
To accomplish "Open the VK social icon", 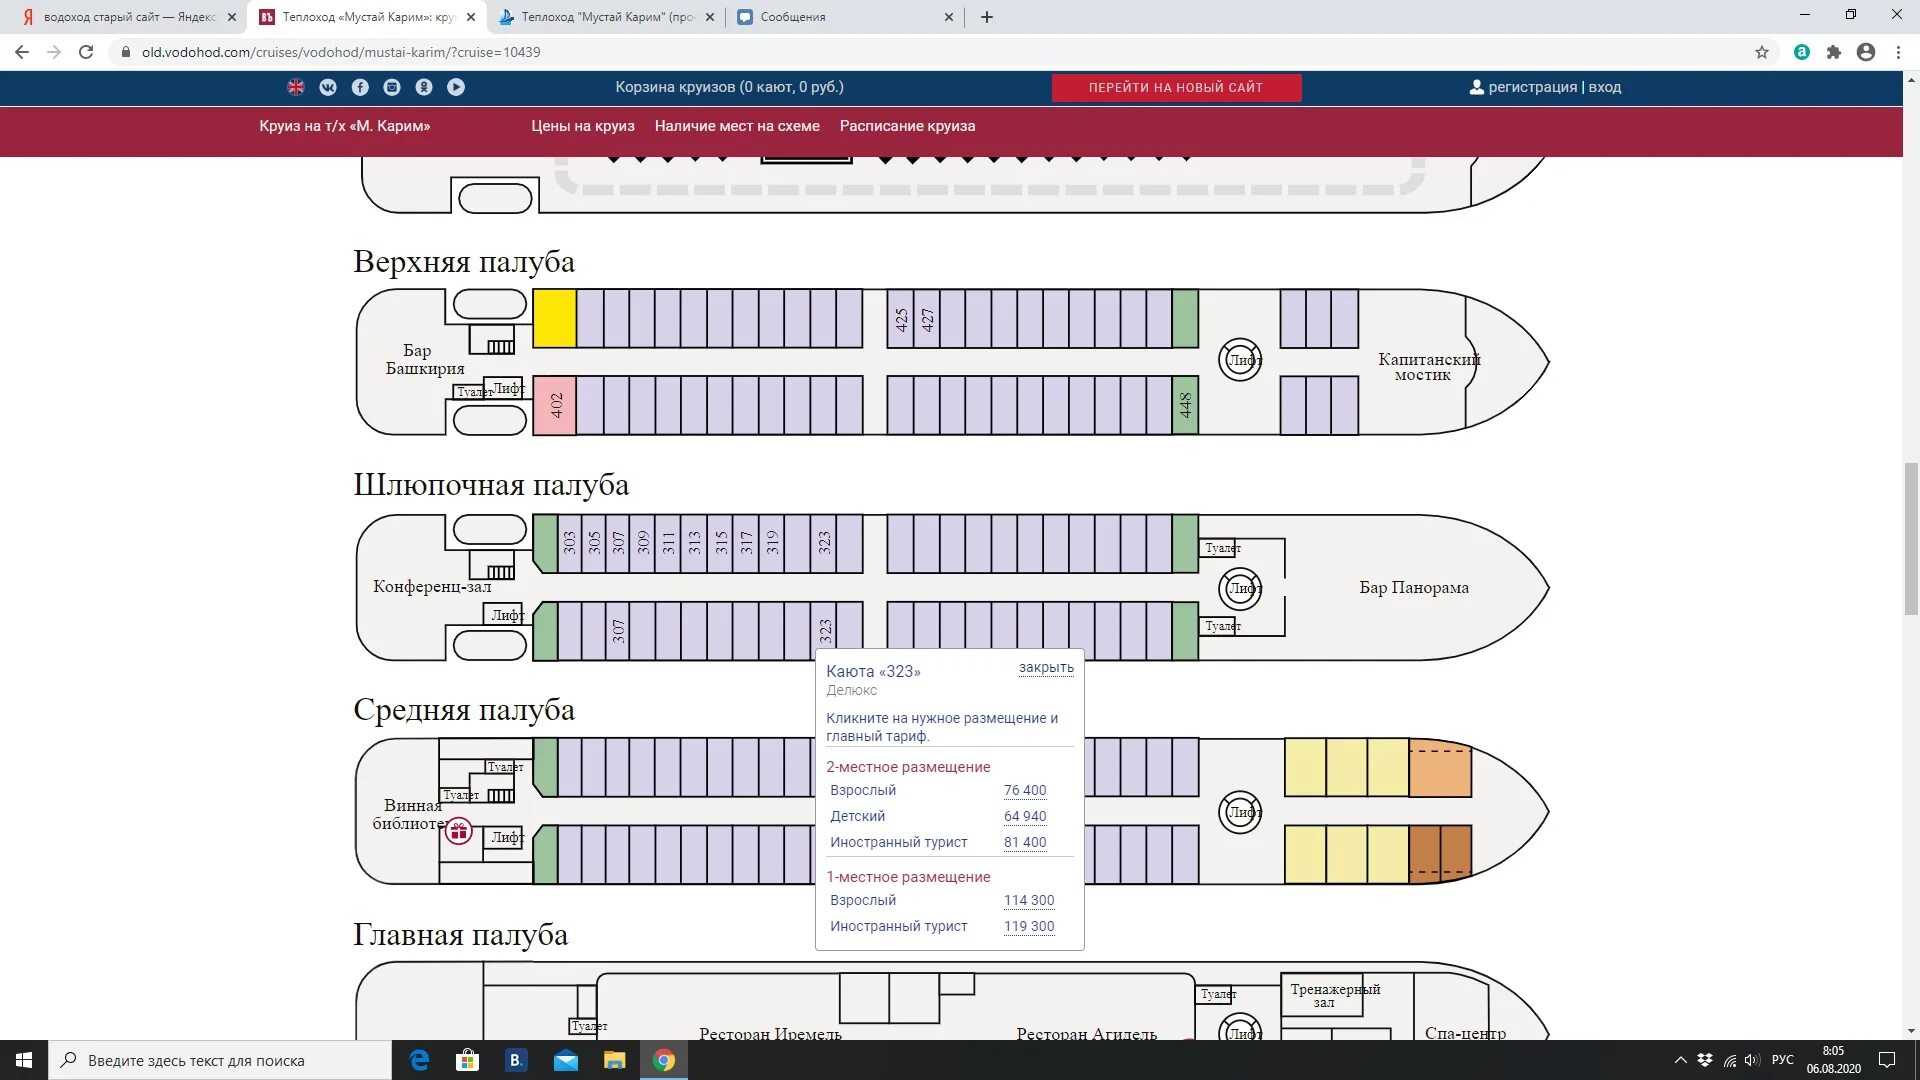I will pyautogui.click(x=328, y=87).
